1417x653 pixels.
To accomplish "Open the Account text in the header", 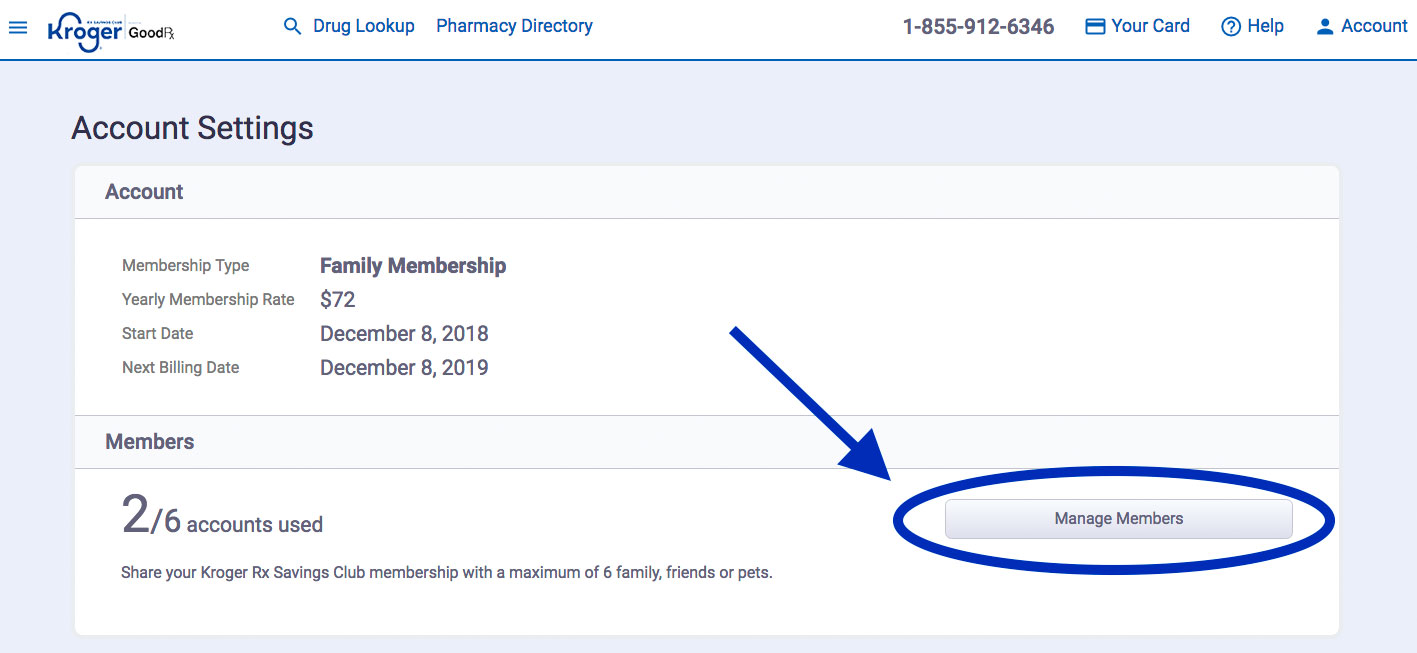I will [1374, 26].
